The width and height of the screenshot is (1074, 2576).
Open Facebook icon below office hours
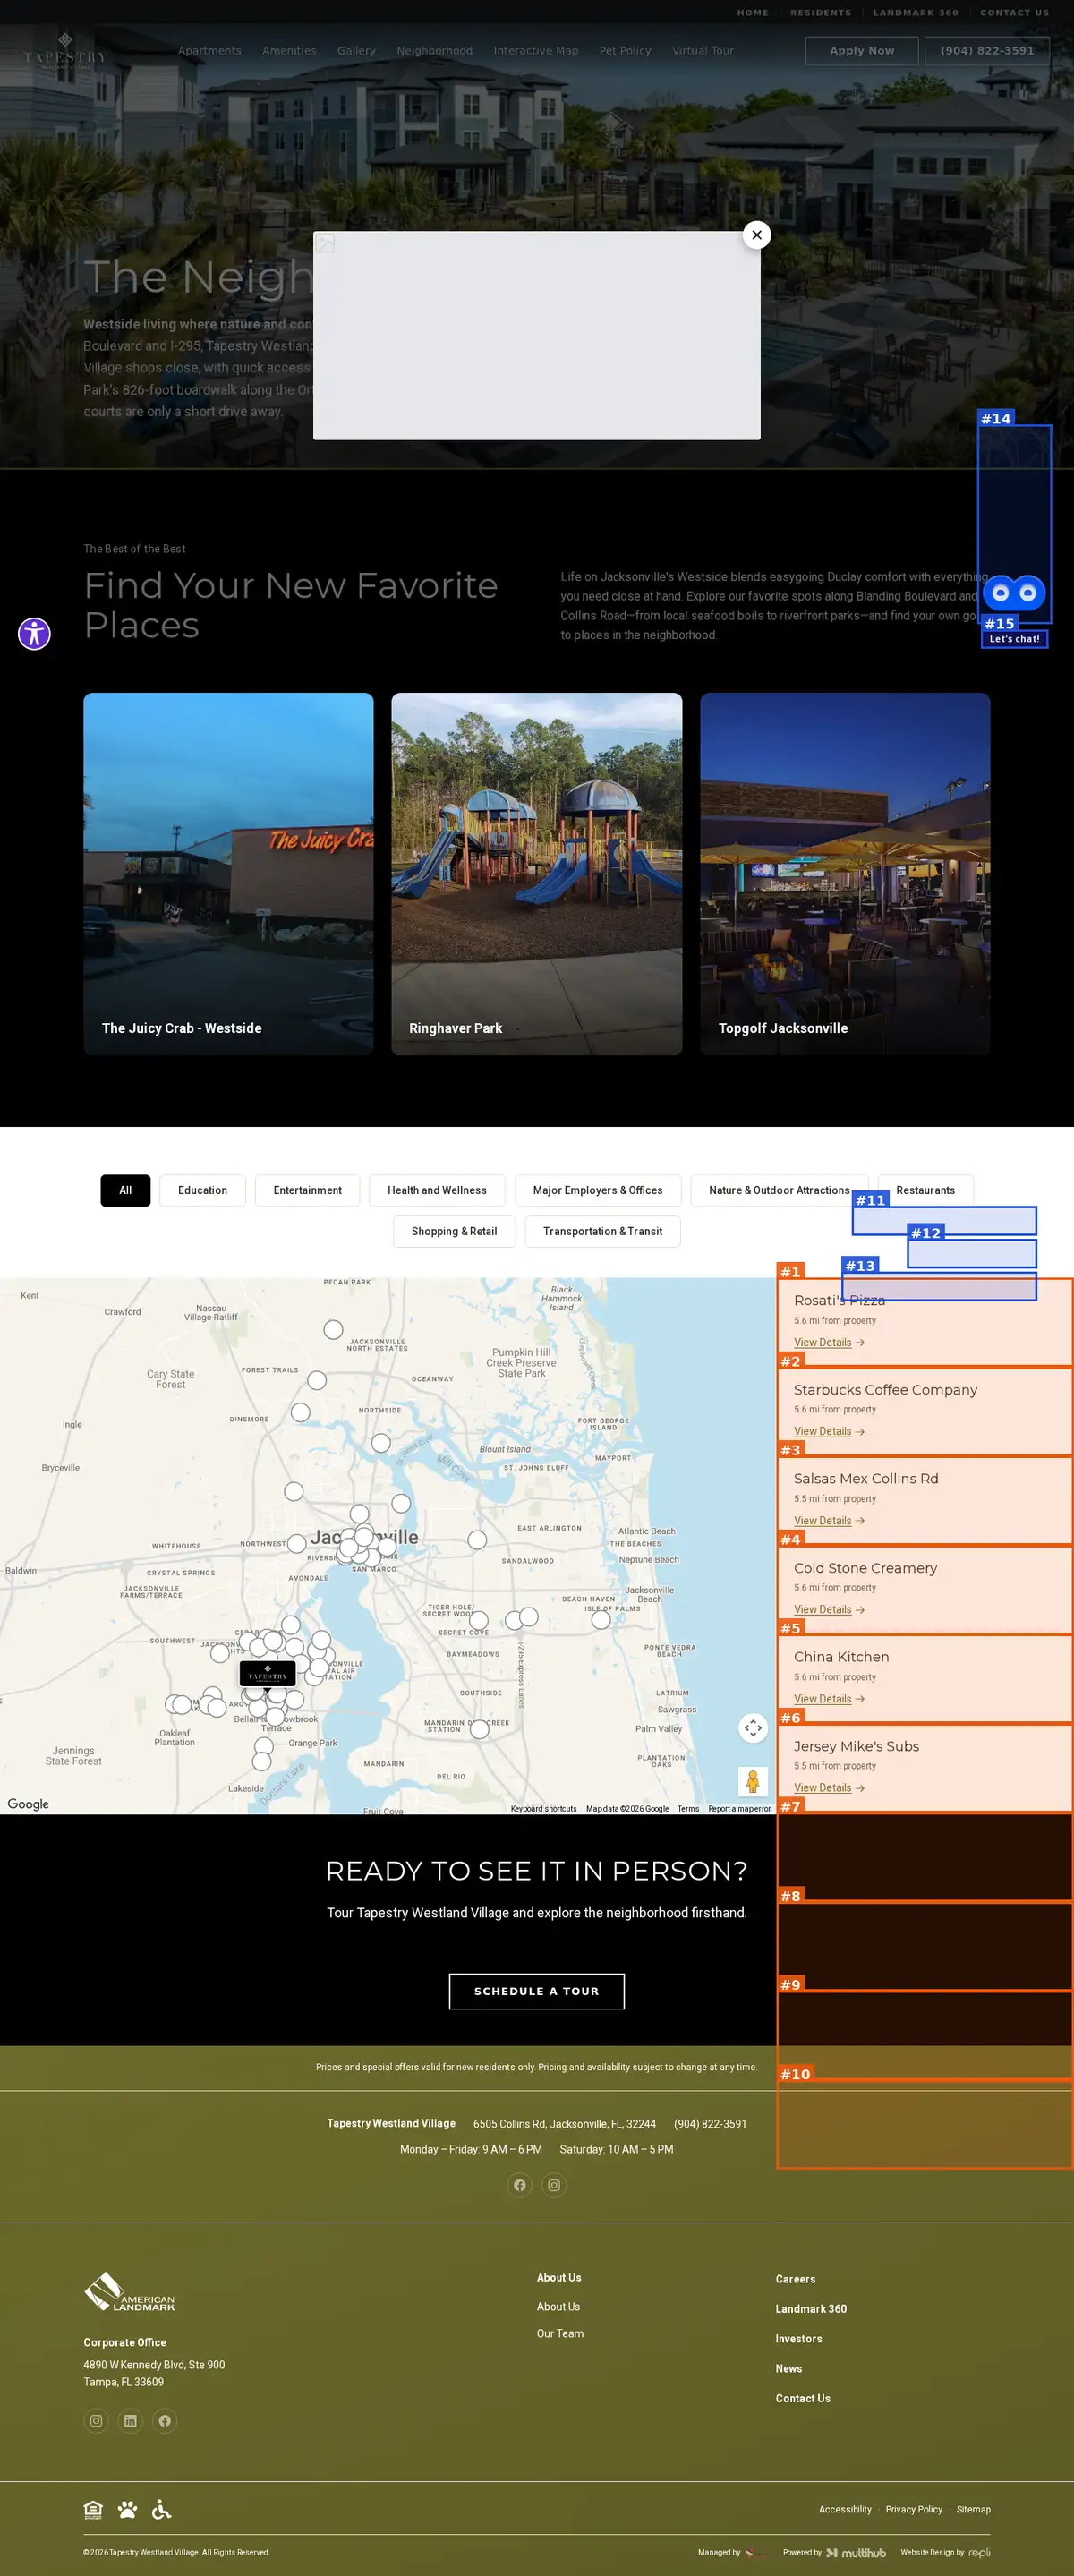pyautogui.click(x=520, y=2185)
